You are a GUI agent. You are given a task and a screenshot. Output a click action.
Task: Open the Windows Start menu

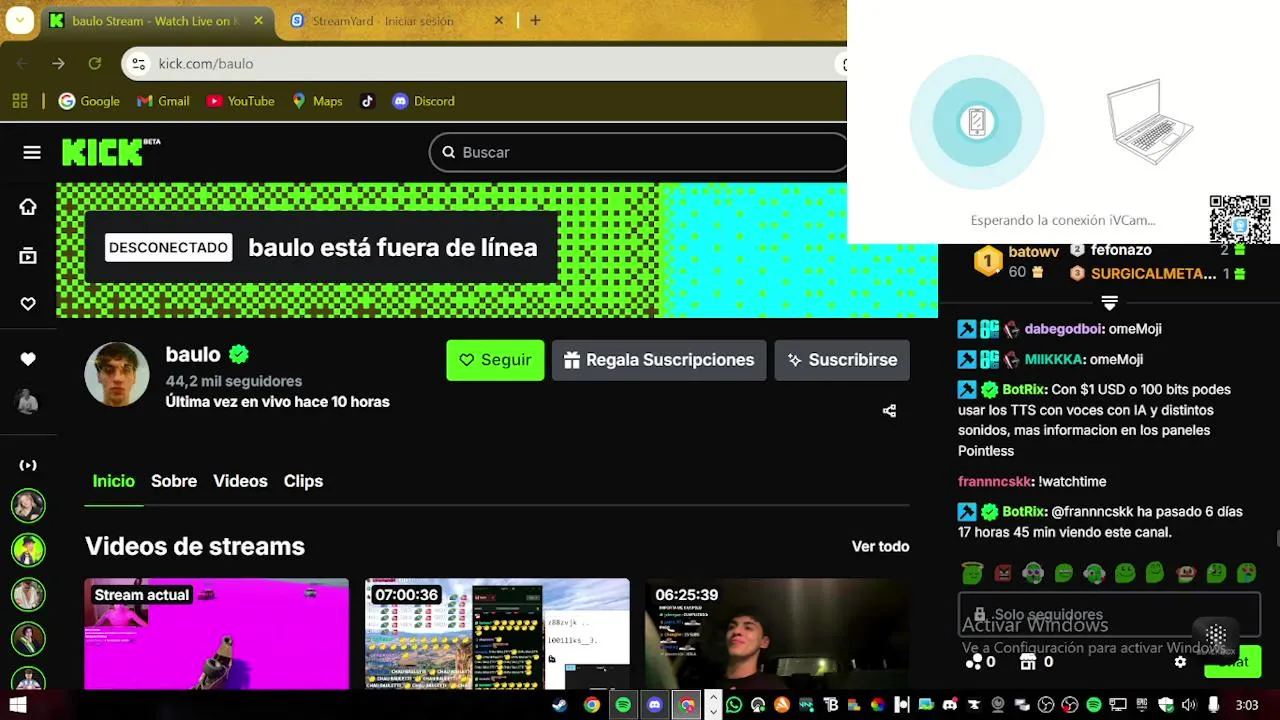click(x=17, y=705)
